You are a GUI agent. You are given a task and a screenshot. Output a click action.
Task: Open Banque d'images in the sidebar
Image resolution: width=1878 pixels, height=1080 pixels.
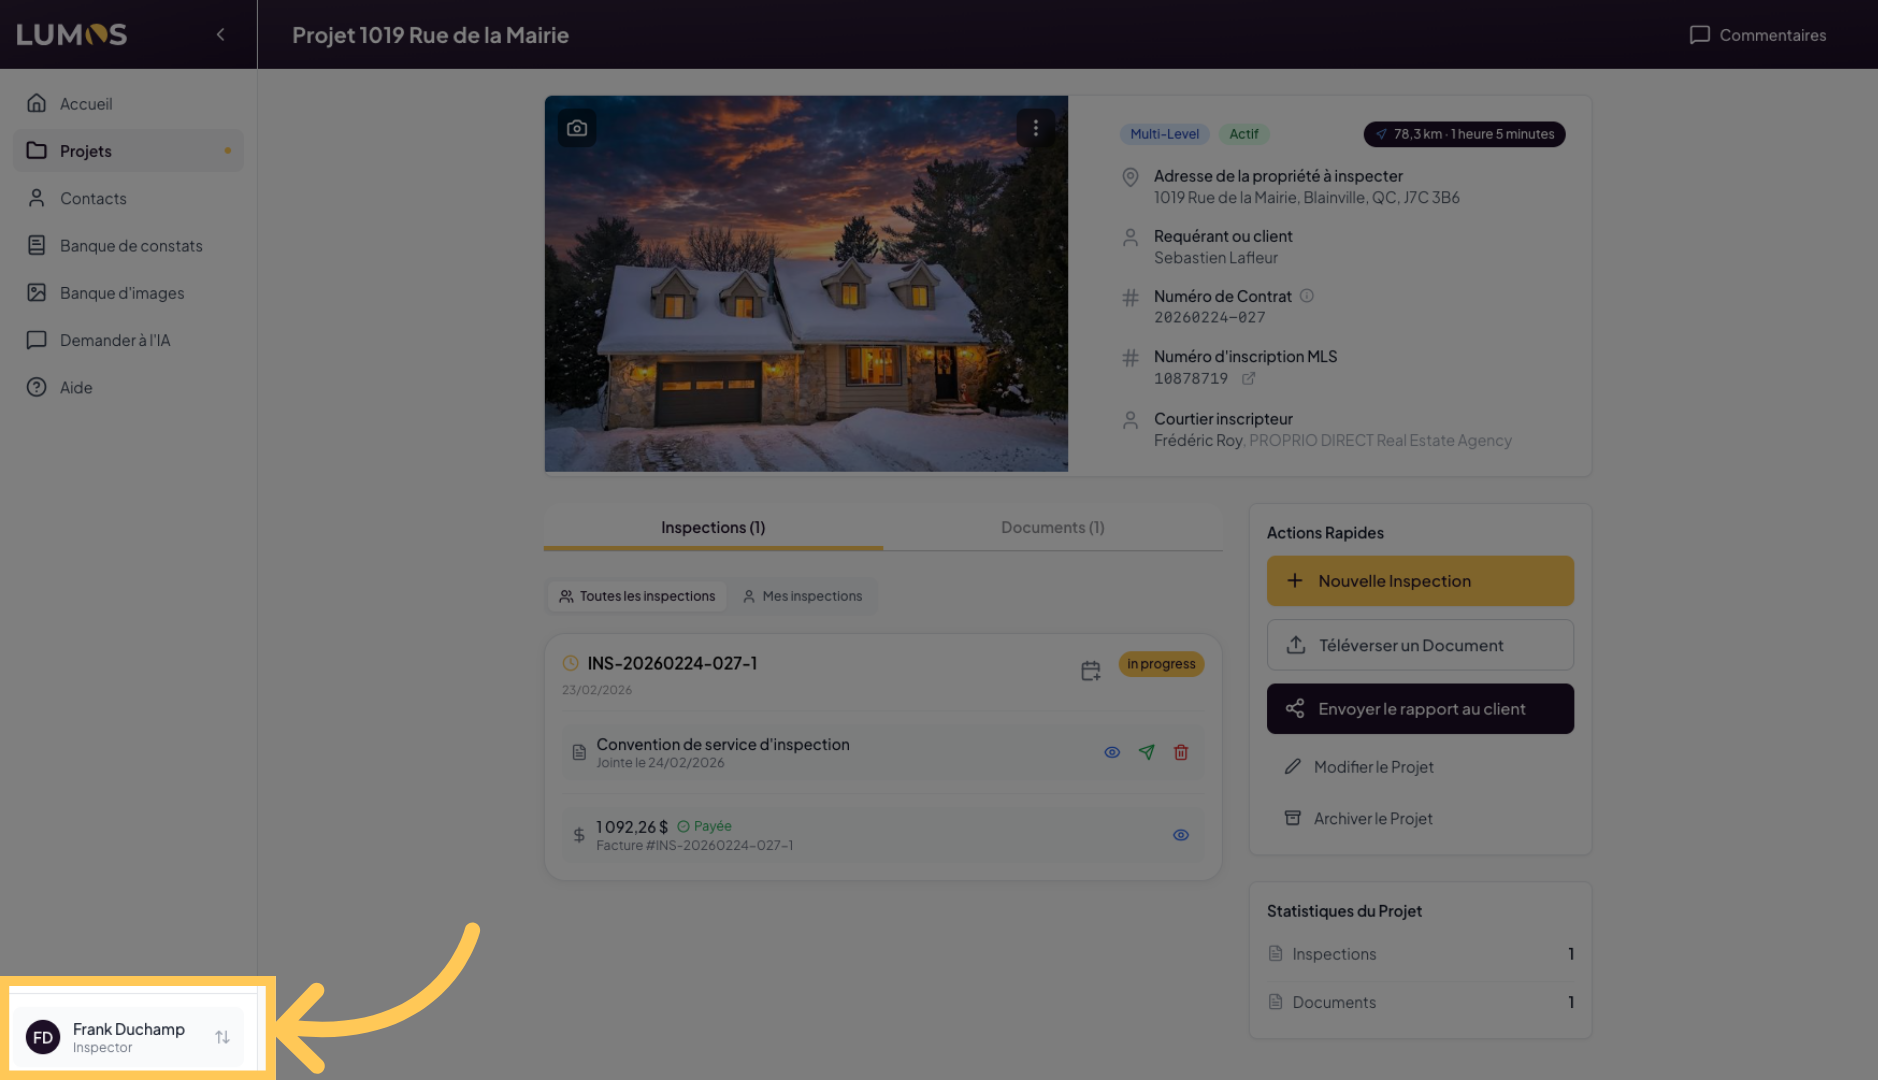tap(122, 293)
